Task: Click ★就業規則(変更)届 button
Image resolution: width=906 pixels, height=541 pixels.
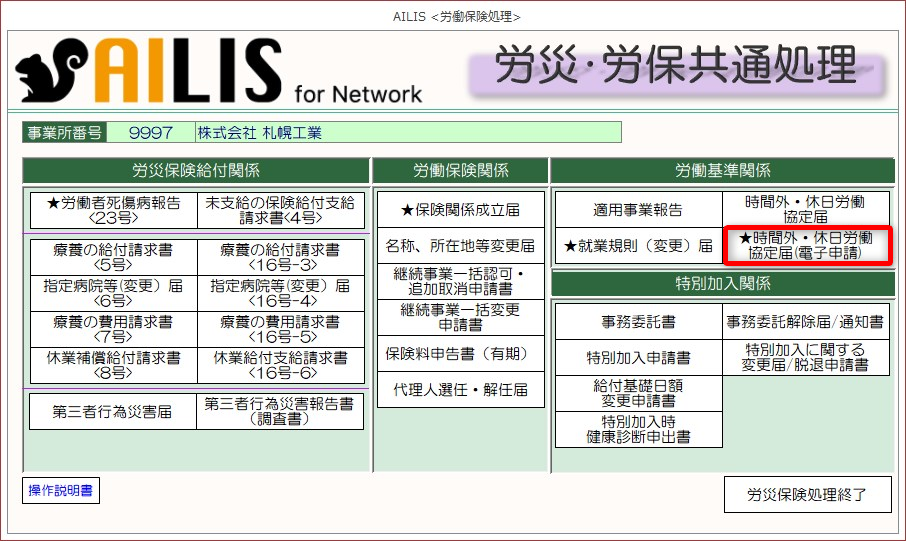Action: (x=638, y=246)
